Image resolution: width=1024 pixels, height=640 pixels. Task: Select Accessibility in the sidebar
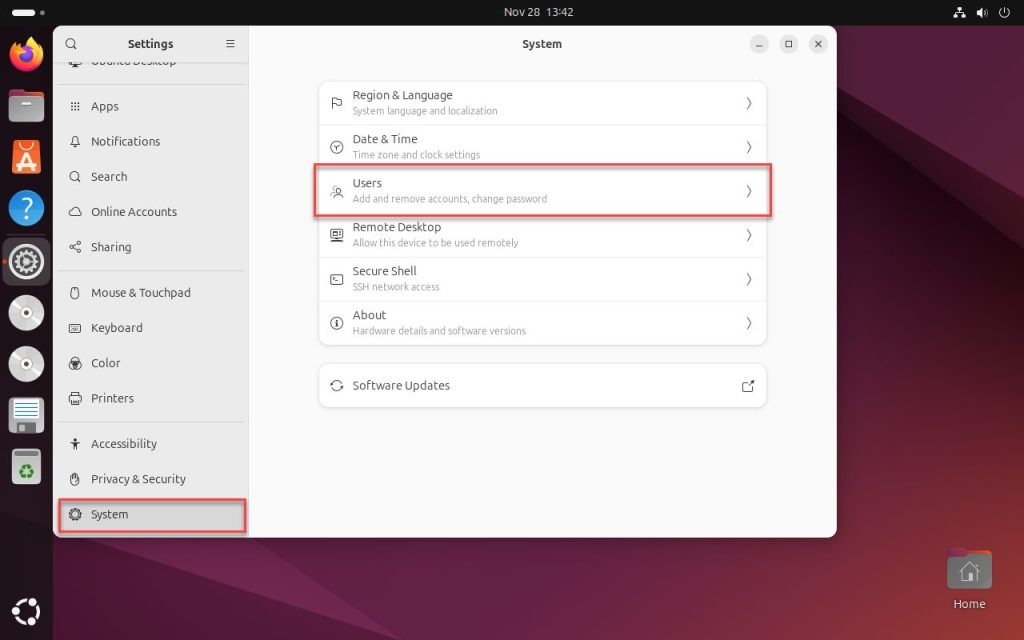click(x=152, y=444)
